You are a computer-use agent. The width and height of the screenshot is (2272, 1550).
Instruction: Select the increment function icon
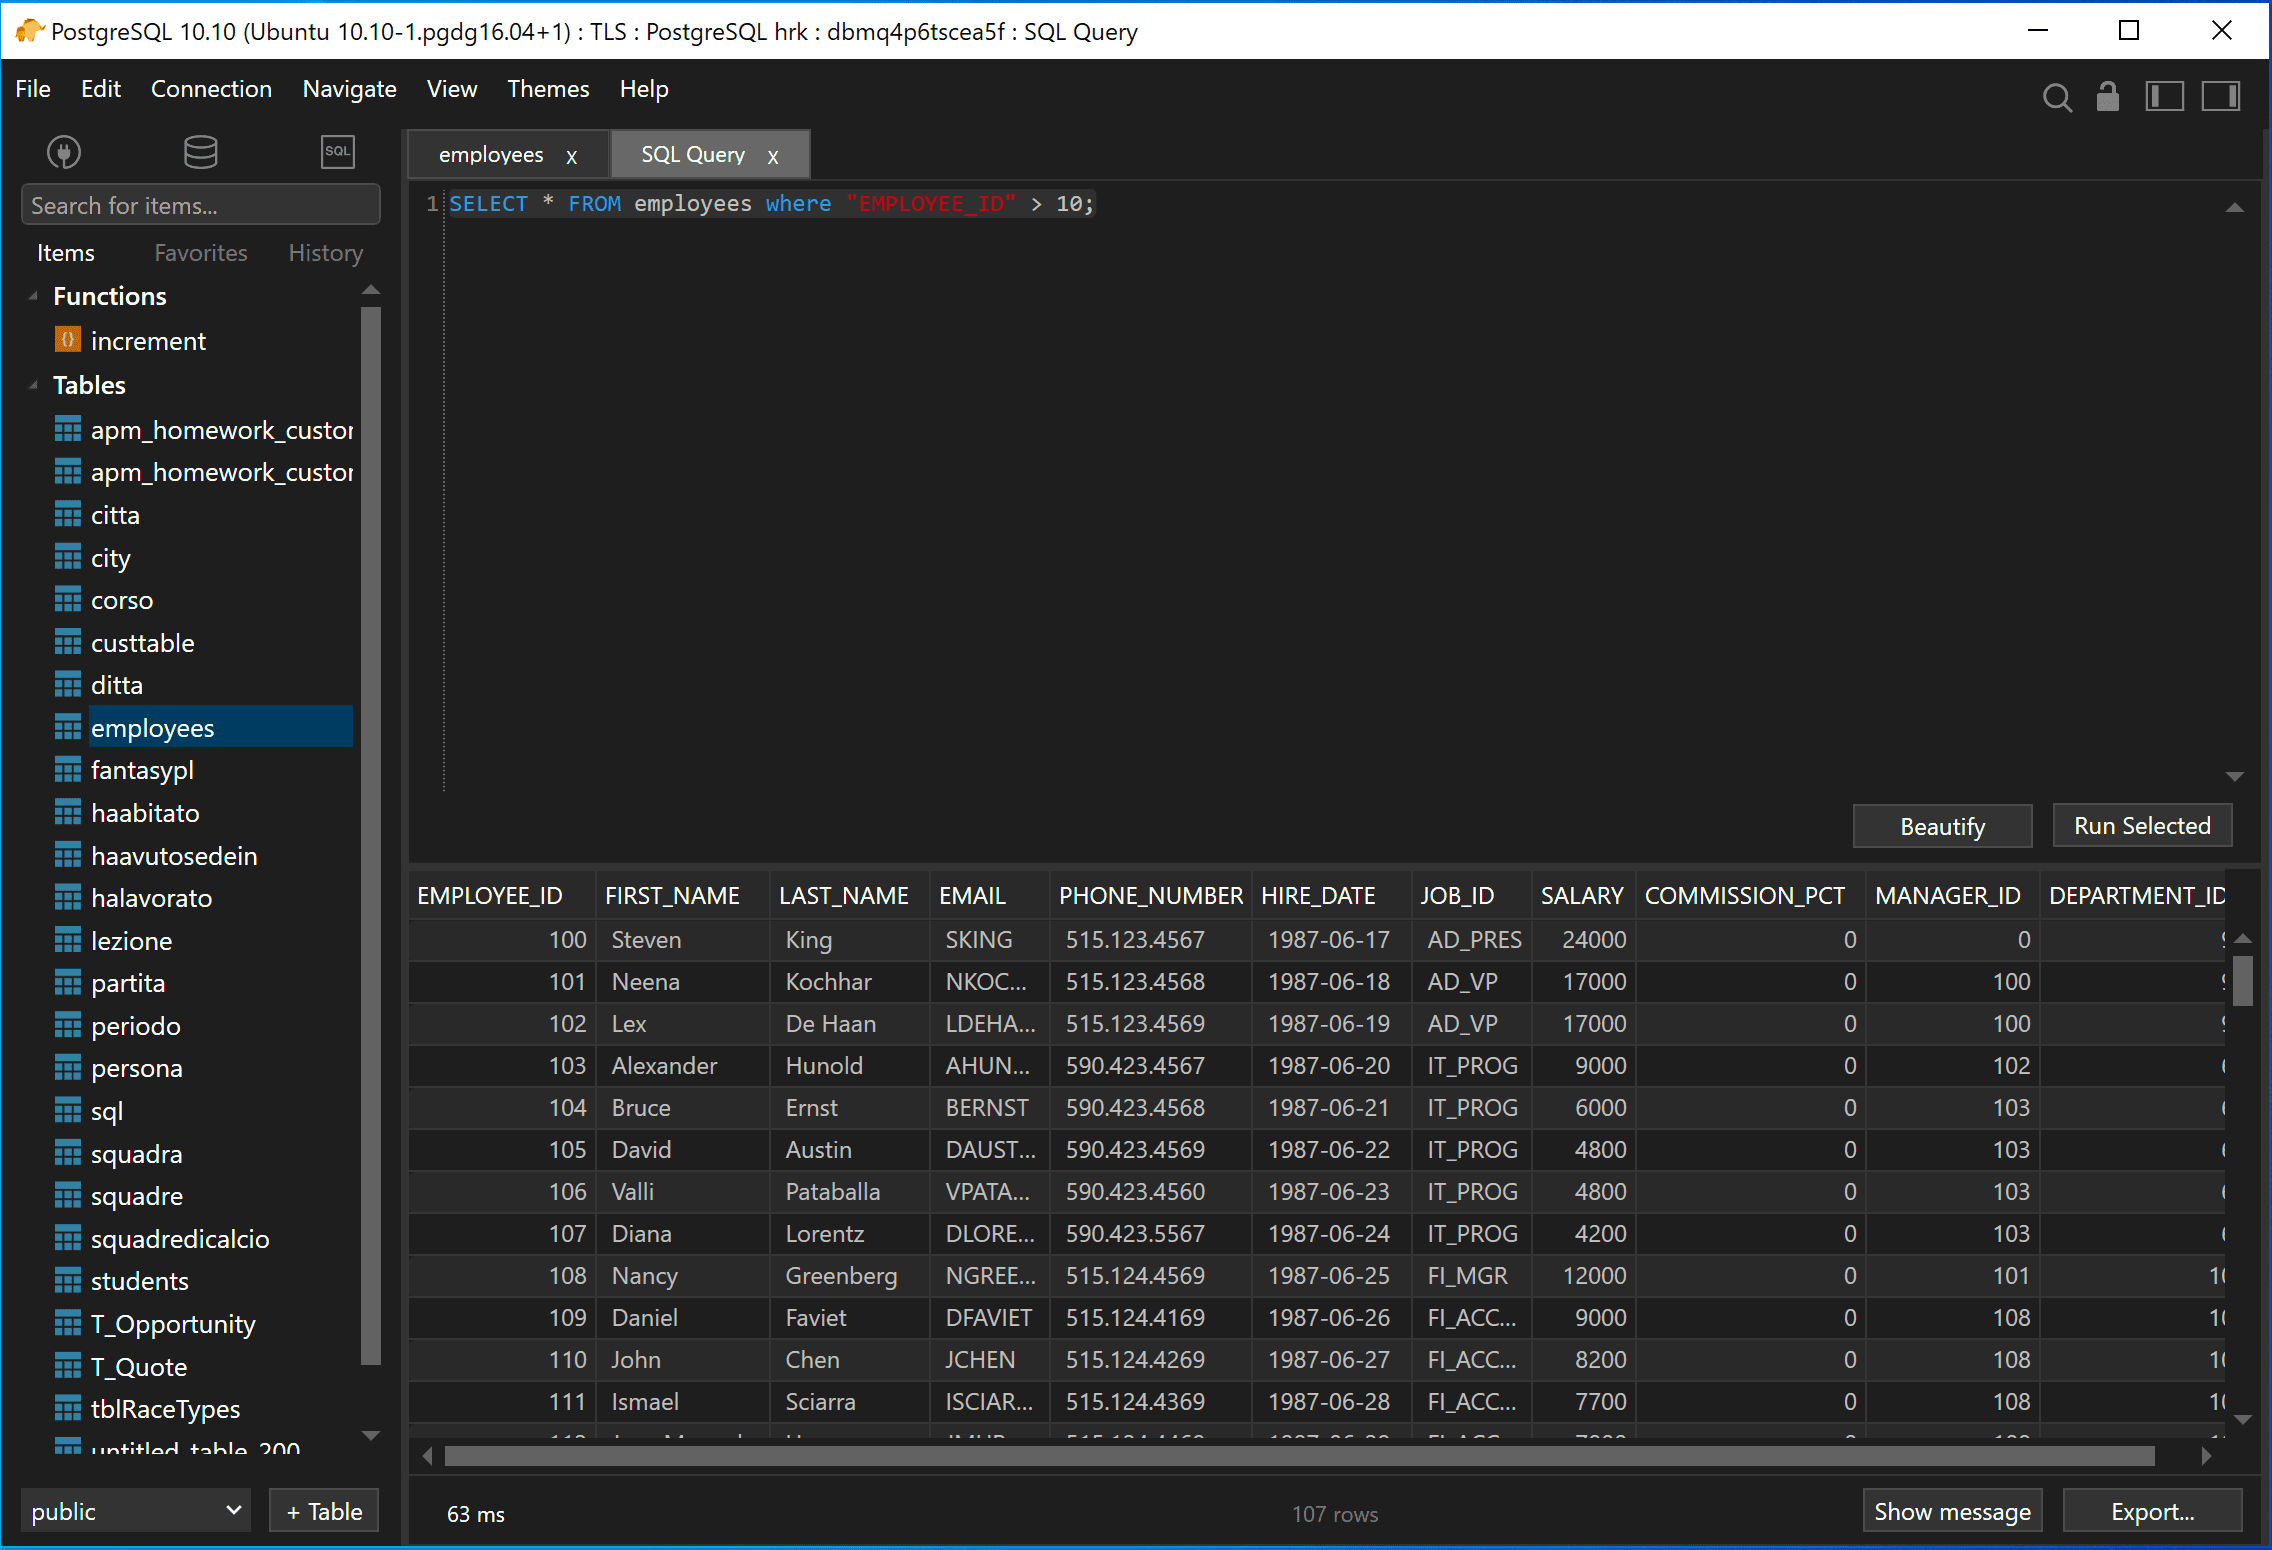click(x=67, y=340)
